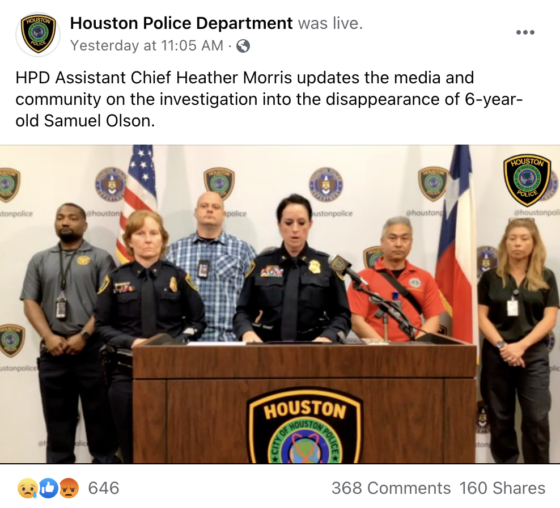
Task: Click the public globe privacy icon
Action: (x=243, y=46)
